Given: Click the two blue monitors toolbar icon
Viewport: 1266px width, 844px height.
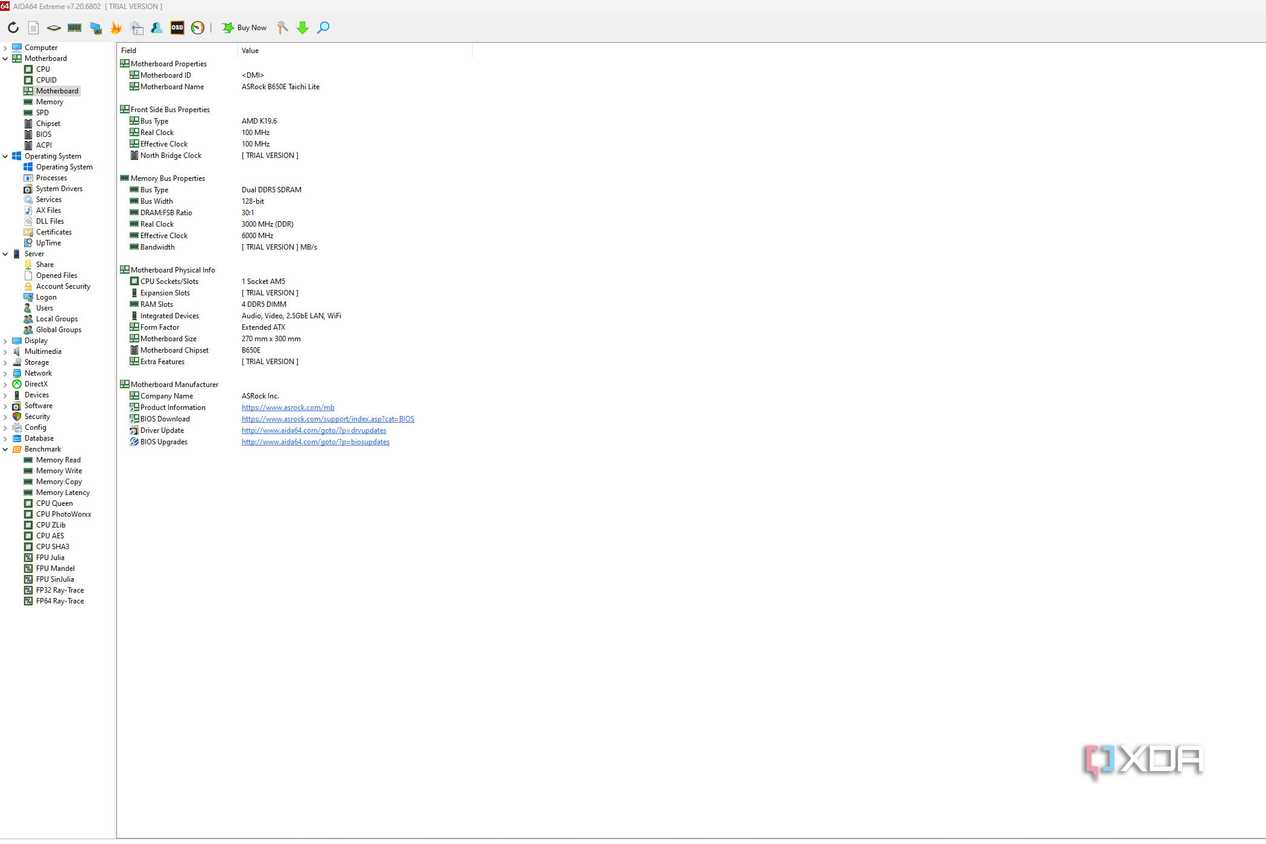Looking at the screenshot, I should pyautogui.click(x=96, y=28).
